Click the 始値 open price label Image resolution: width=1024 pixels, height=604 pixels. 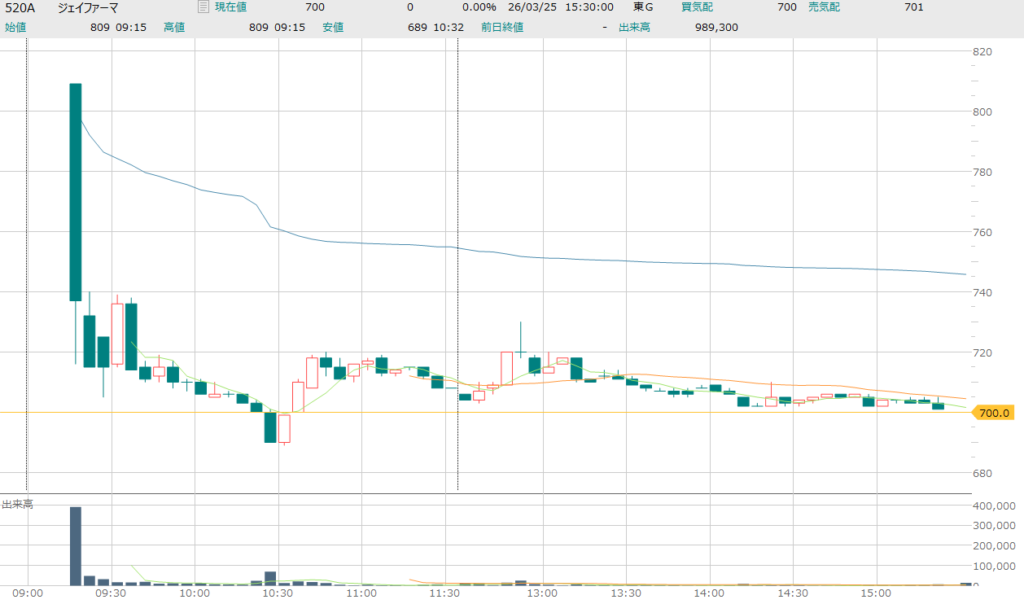tap(17, 27)
